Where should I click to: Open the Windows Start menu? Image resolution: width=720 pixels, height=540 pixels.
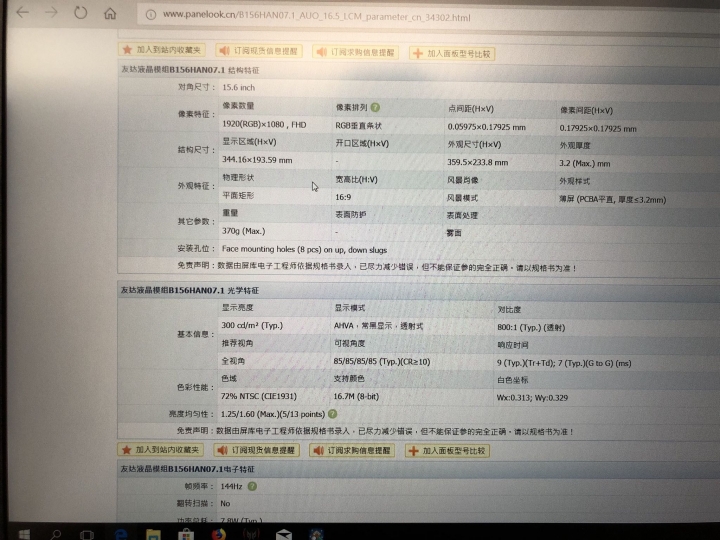(x=24, y=534)
